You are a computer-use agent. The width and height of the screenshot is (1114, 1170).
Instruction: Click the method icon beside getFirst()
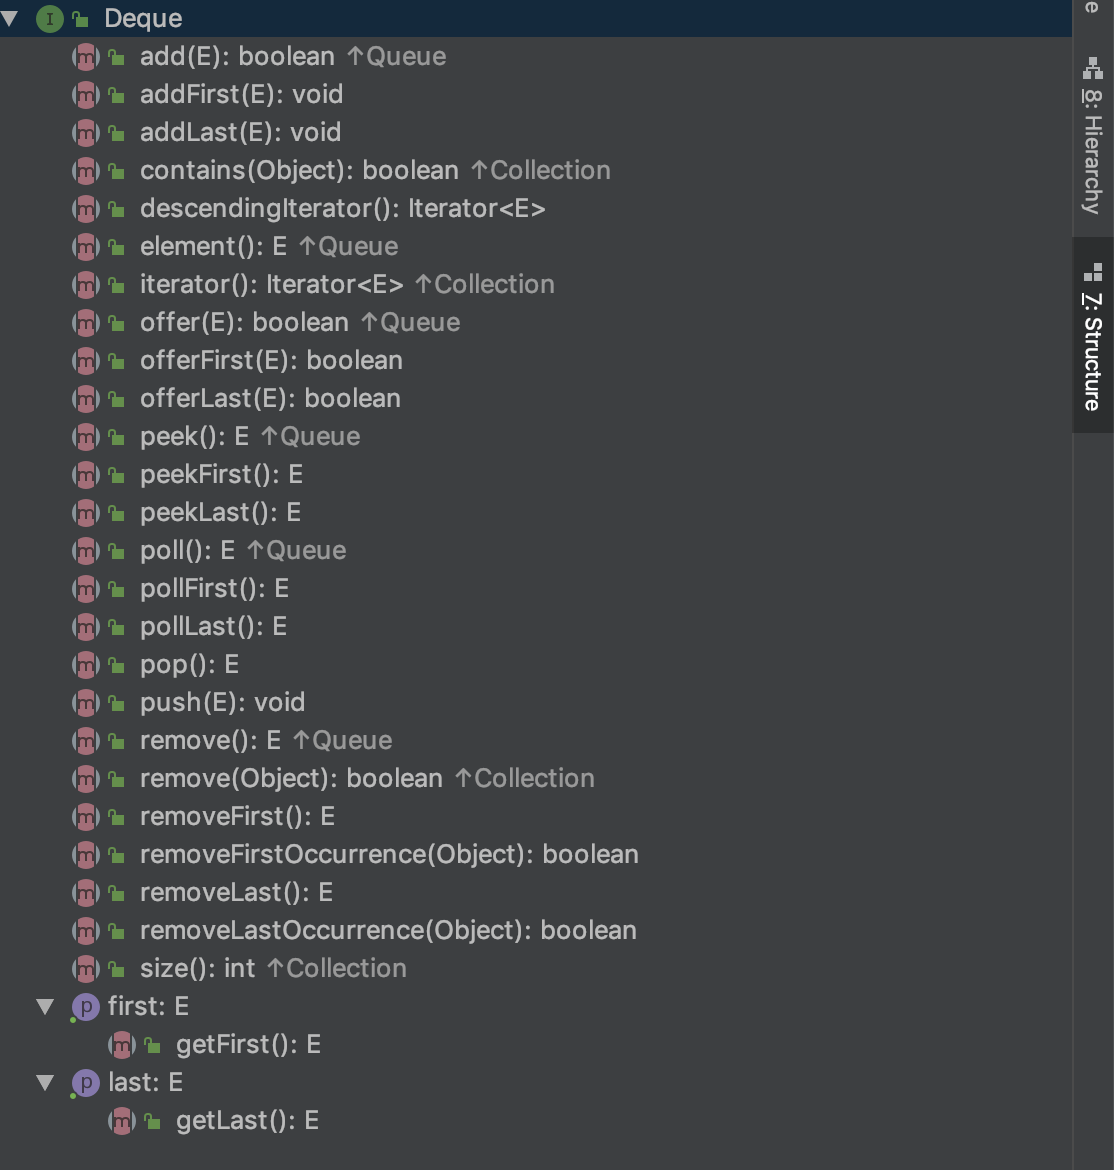(x=122, y=1045)
